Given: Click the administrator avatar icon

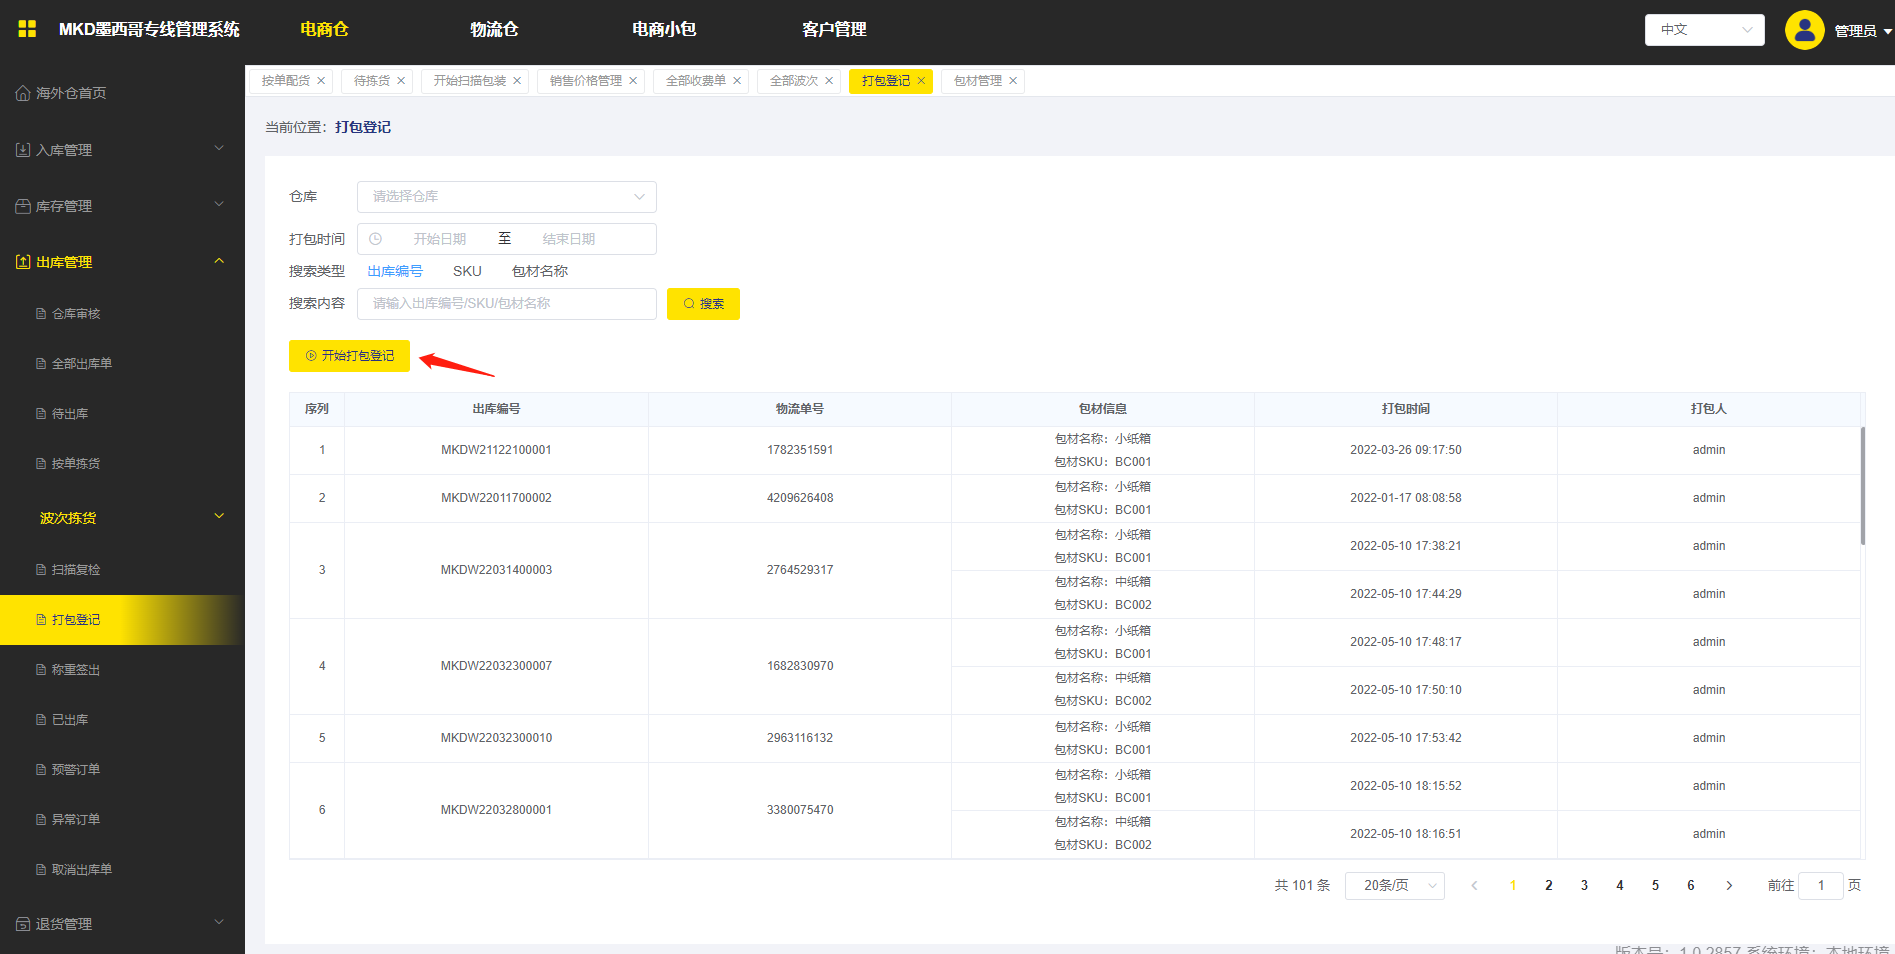Looking at the screenshot, I should click(1804, 30).
